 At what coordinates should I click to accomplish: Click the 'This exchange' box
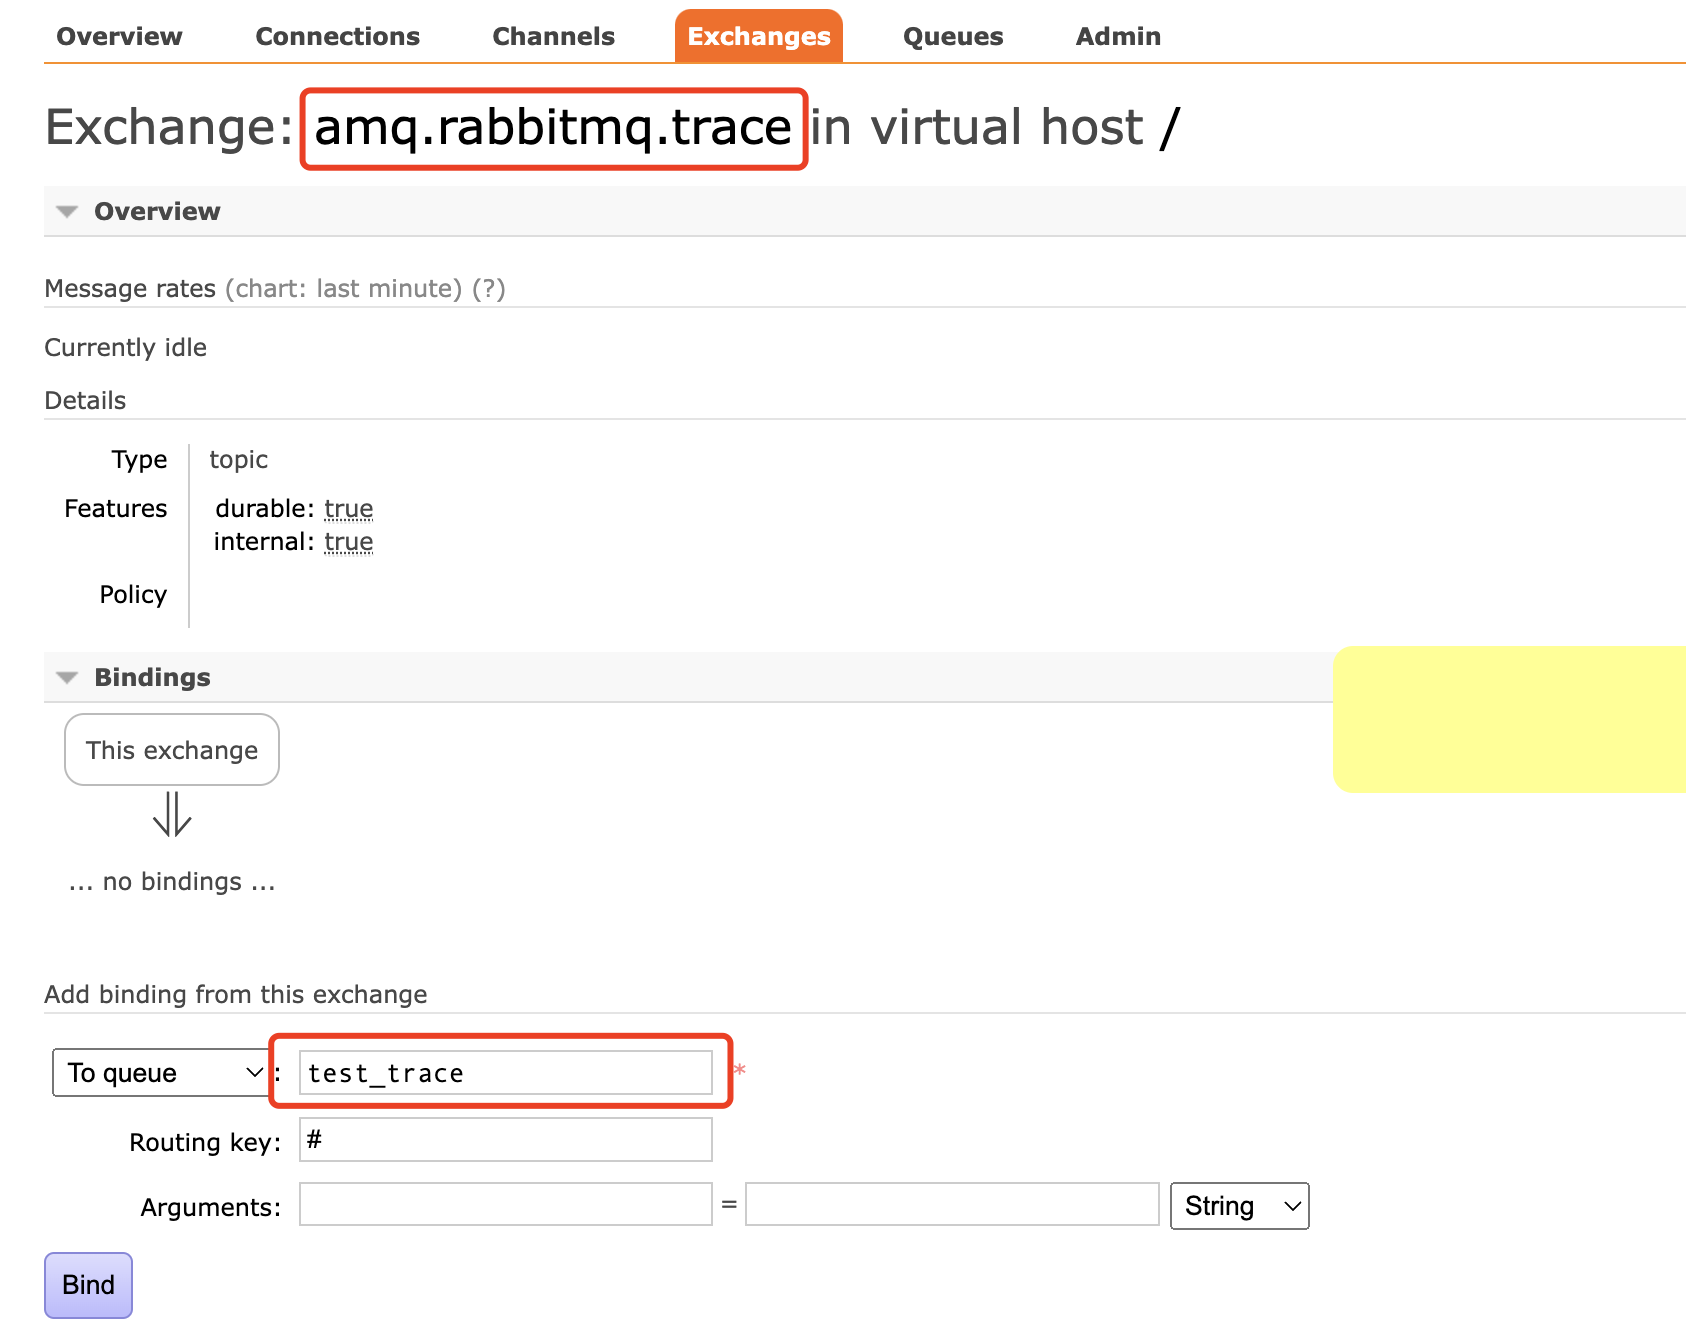point(172,750)
